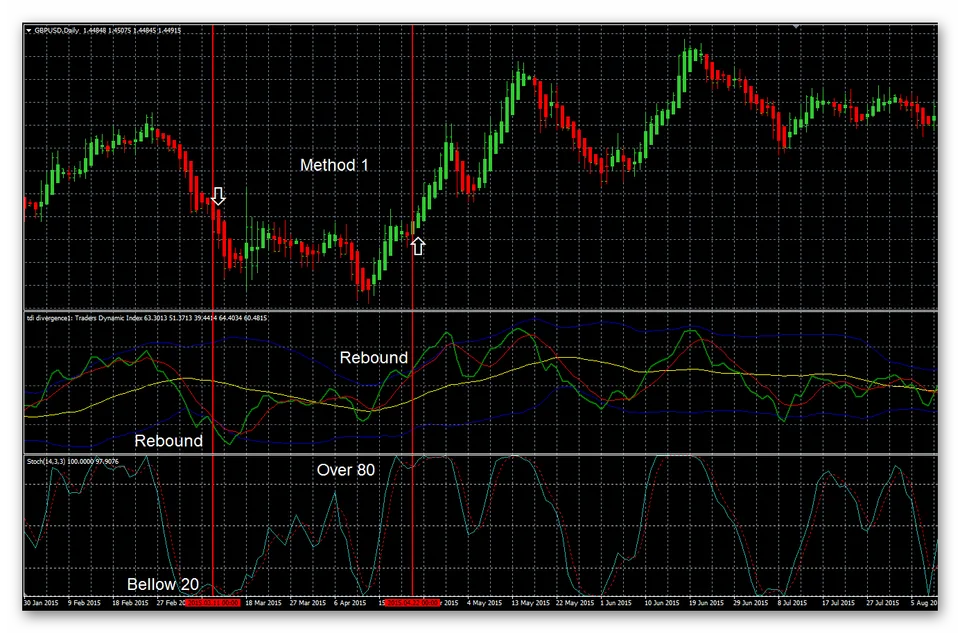
Task: Click the "9 Feb 2015" date label
Action: click(x=84, y=603)
